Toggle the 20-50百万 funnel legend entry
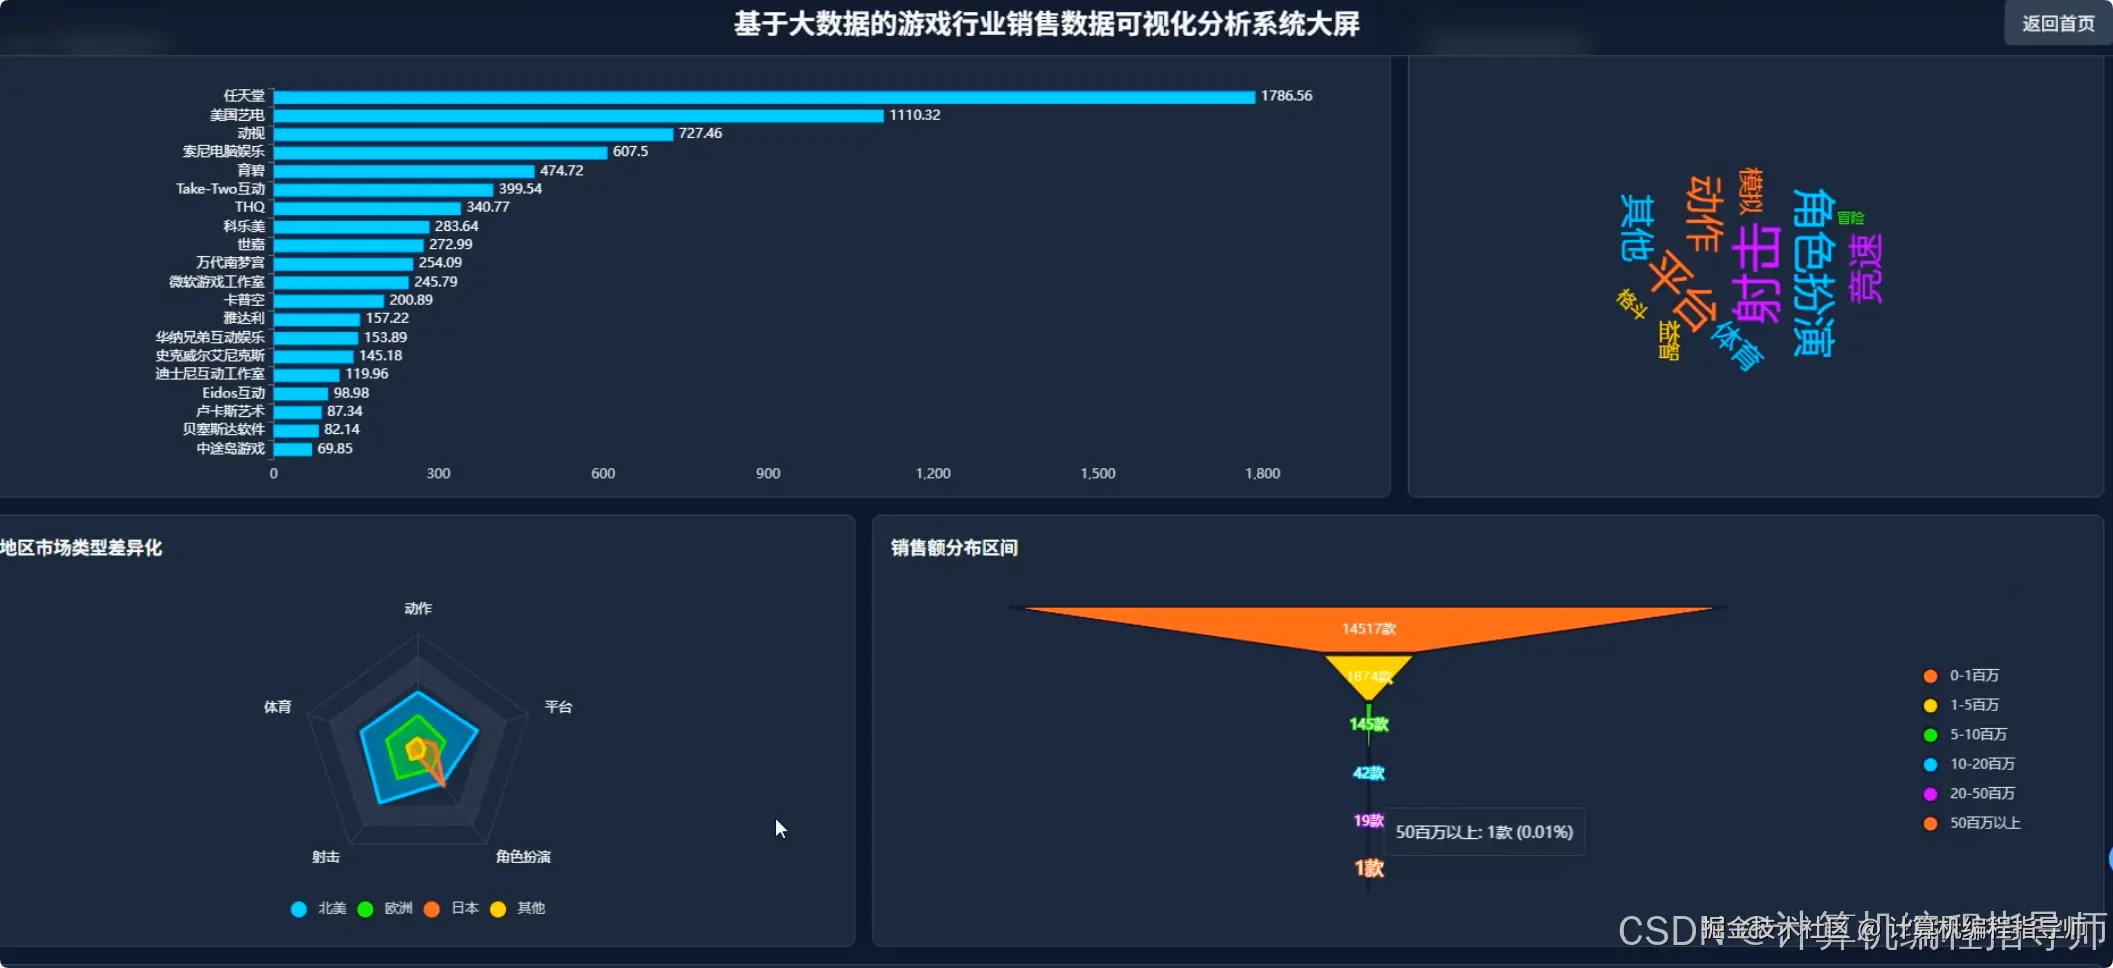This screenshot has width=2113, height=968. pos(1969,793)
